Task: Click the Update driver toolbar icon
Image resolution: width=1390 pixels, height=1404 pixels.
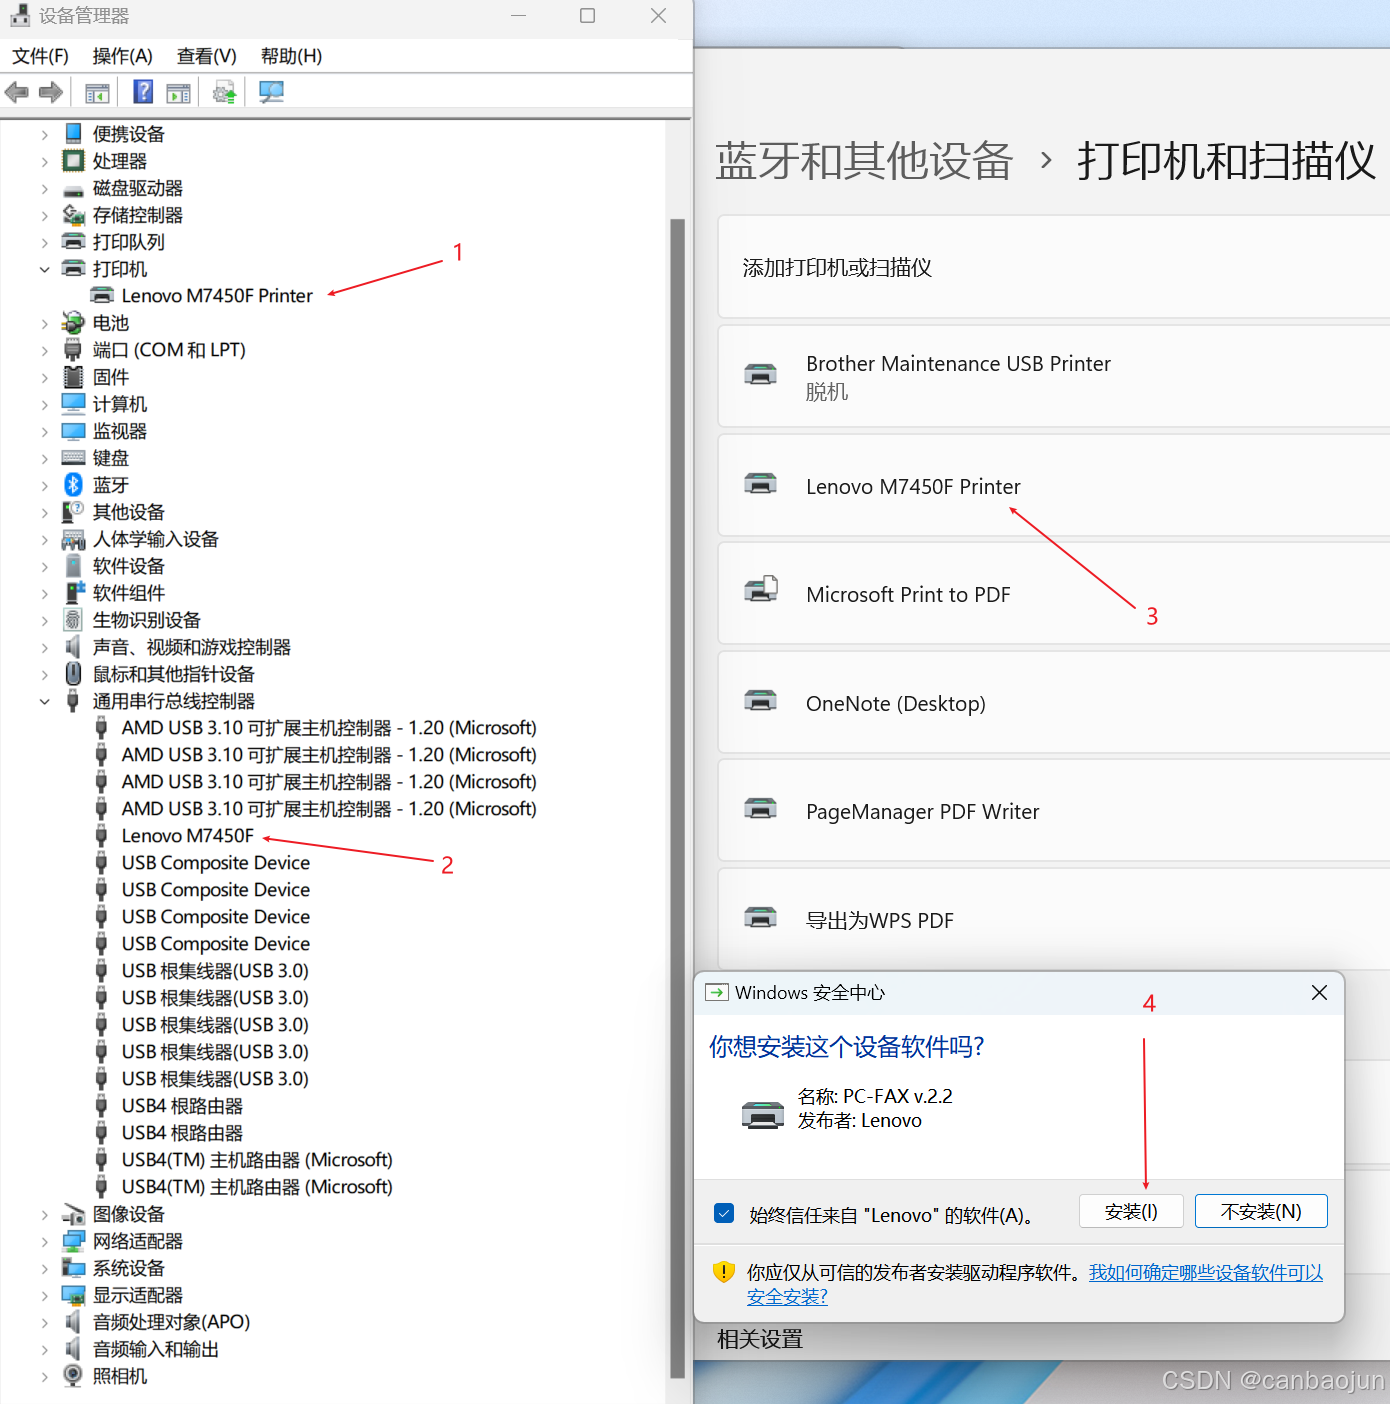Action: click(x=225, y=93)
